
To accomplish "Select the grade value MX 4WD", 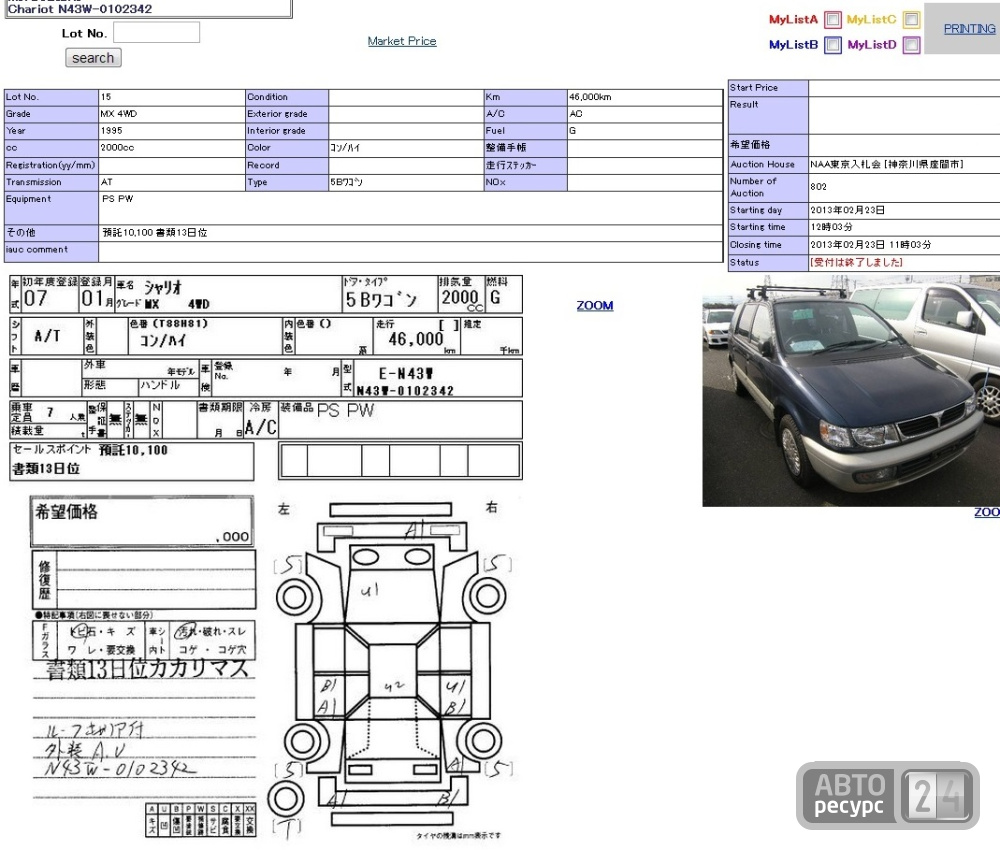I will point(119,114).
